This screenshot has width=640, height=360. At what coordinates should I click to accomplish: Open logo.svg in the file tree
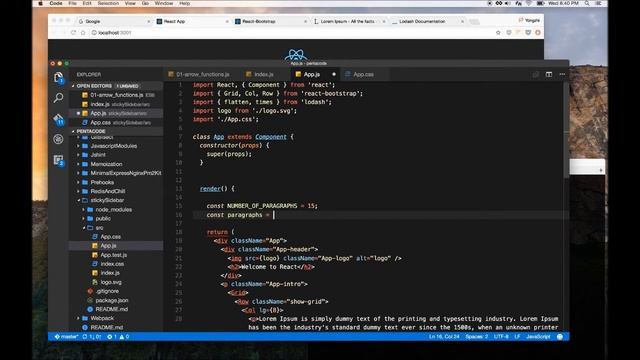pos(111,282)
